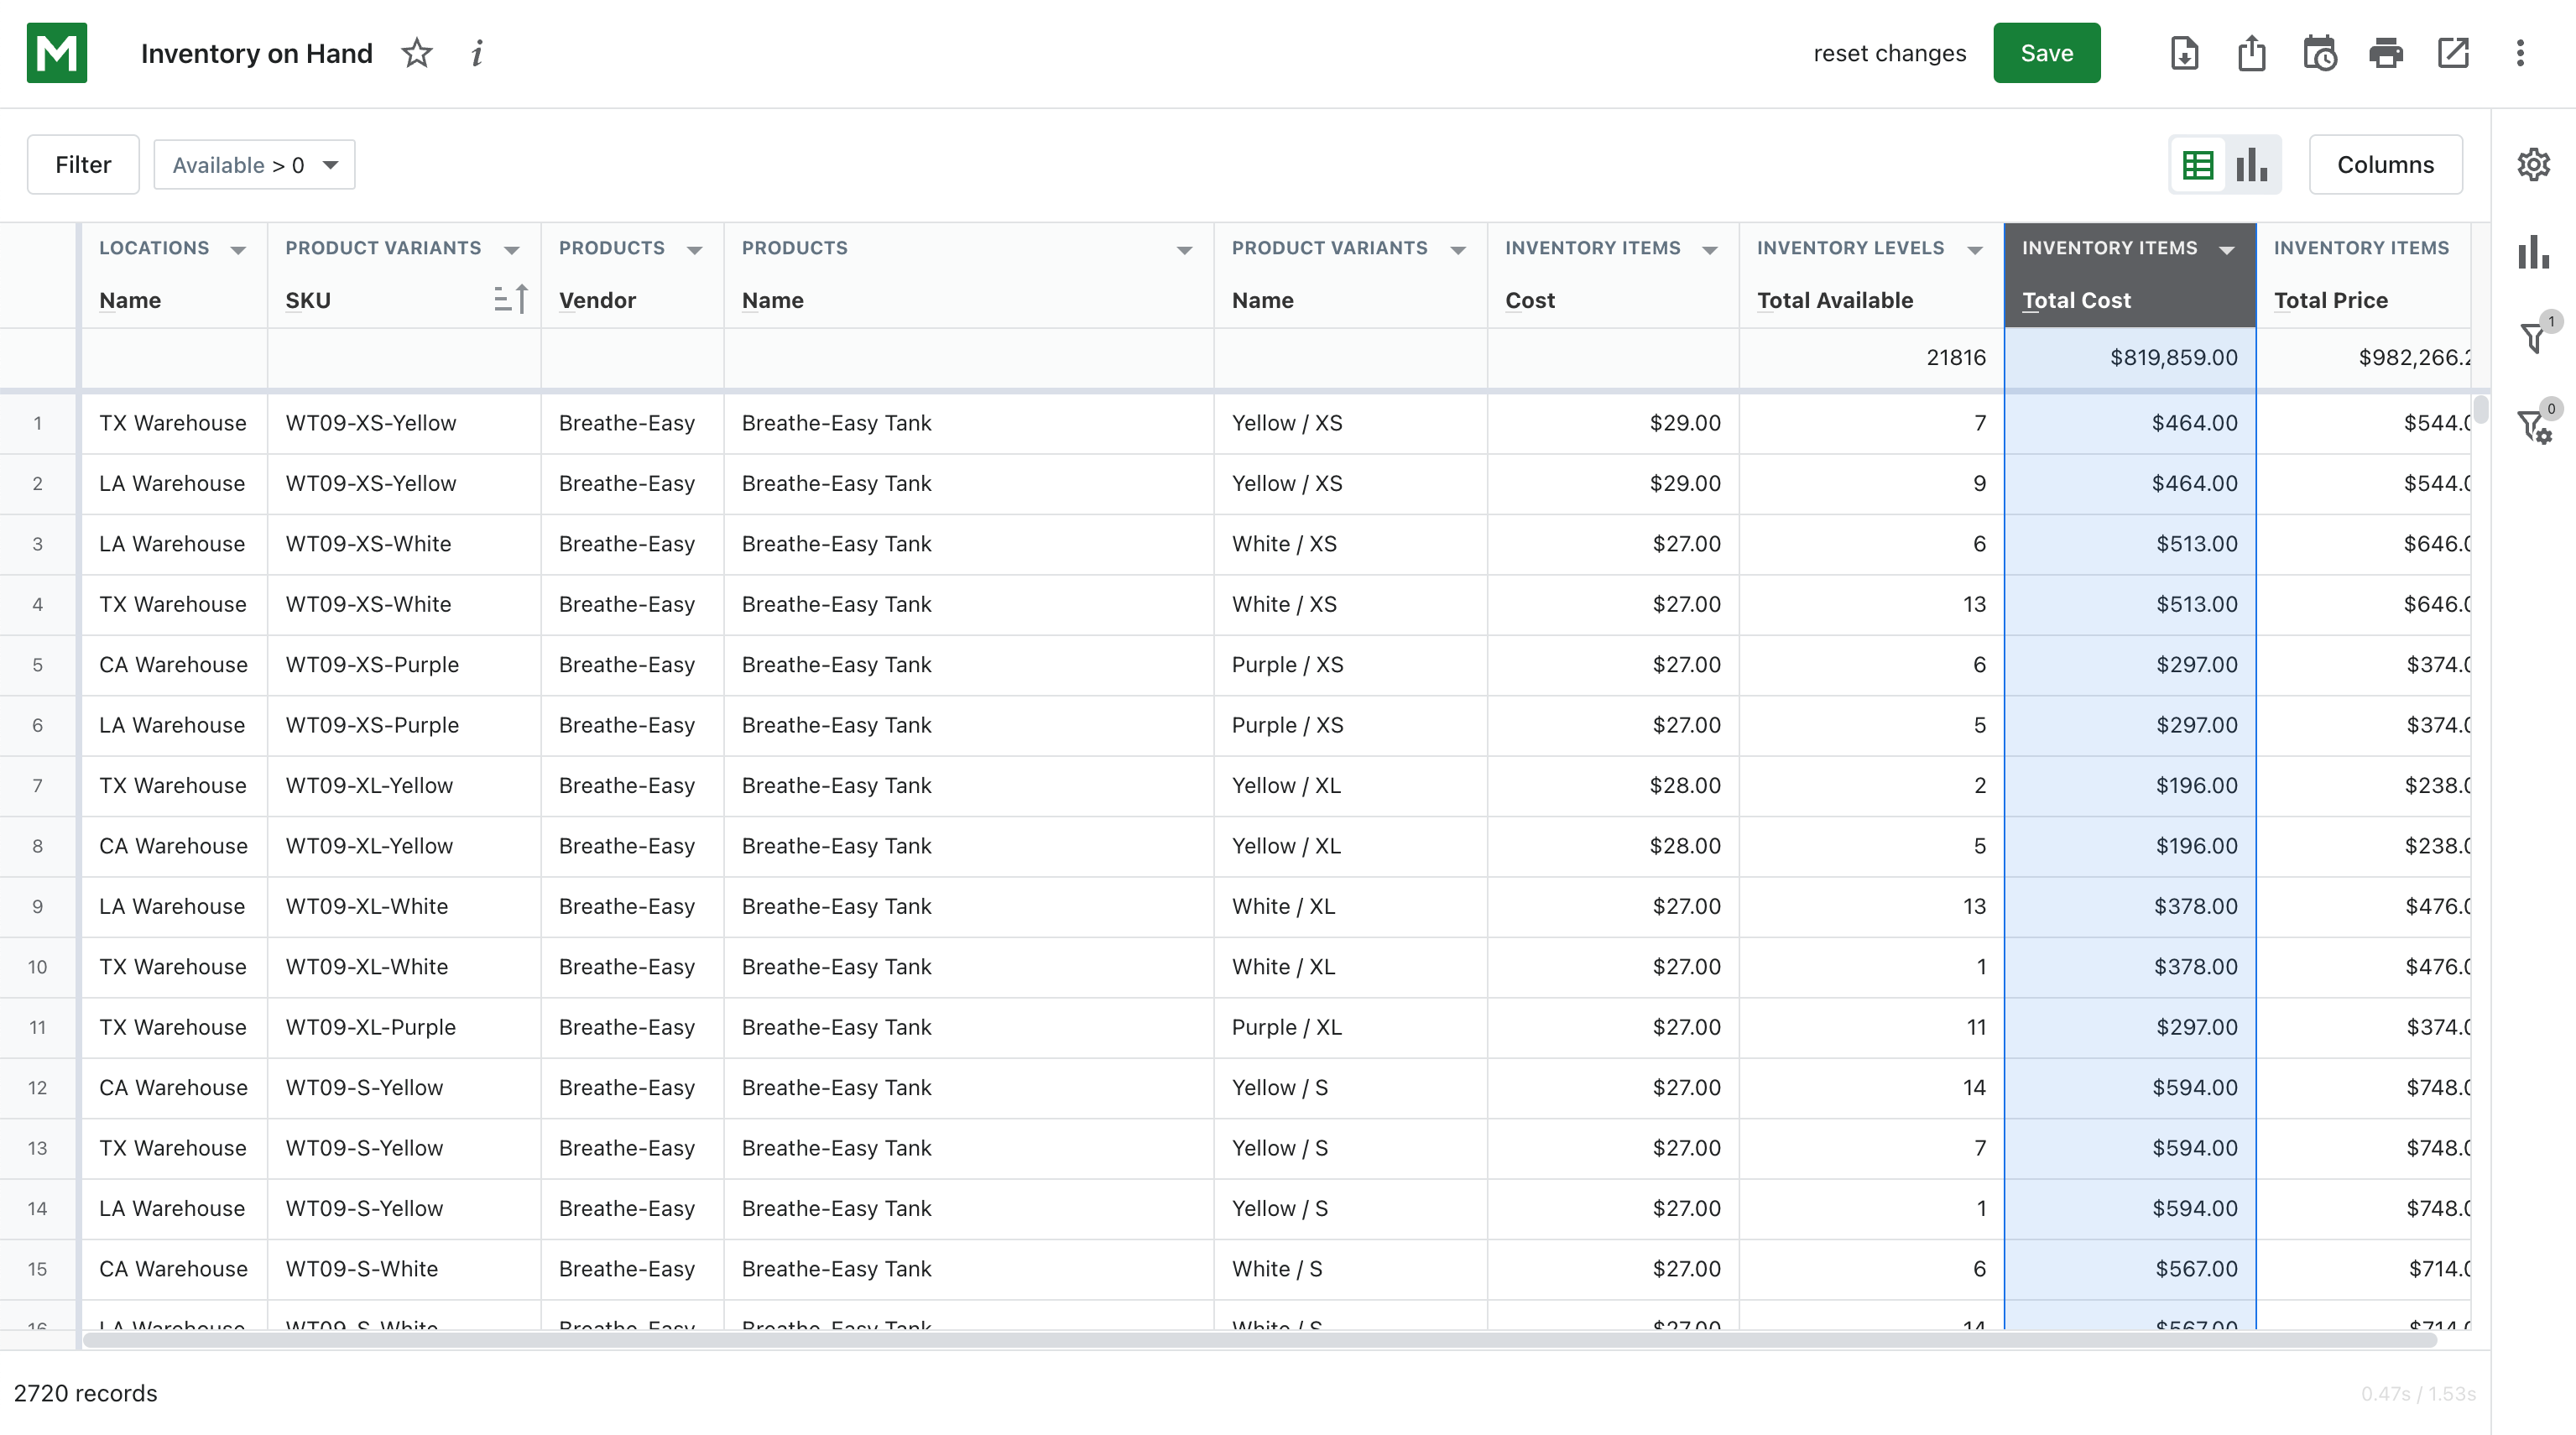
Task: Click the Save button
Action: [x=2046, y=53]
